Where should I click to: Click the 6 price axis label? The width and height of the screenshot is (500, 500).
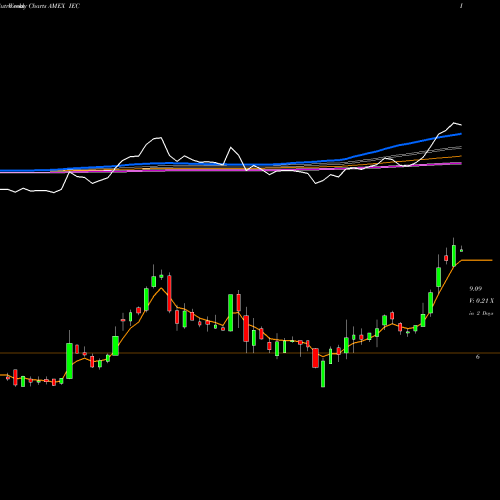pyautogui.click(x=478, y=357)
